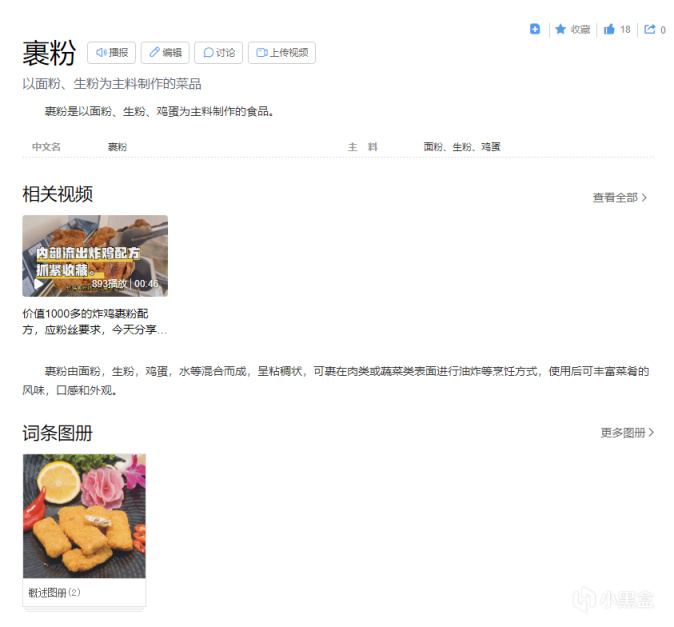The height and width of the screenshot is (627, 674).
Task: Click the thumbs-up like icon
Action: click(609, 29)
